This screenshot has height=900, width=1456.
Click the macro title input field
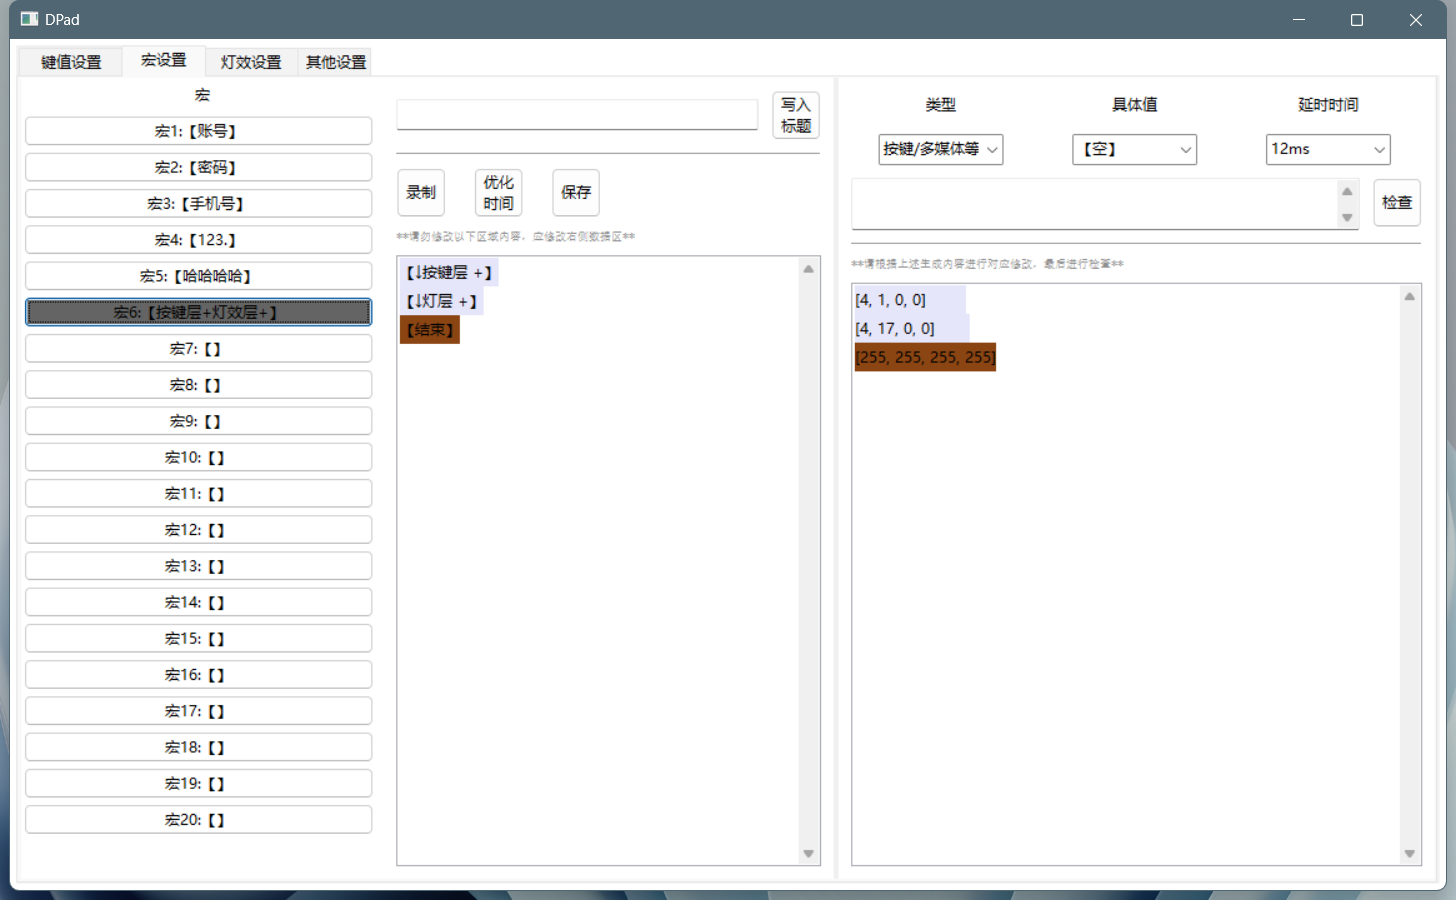tap(577, 114)
